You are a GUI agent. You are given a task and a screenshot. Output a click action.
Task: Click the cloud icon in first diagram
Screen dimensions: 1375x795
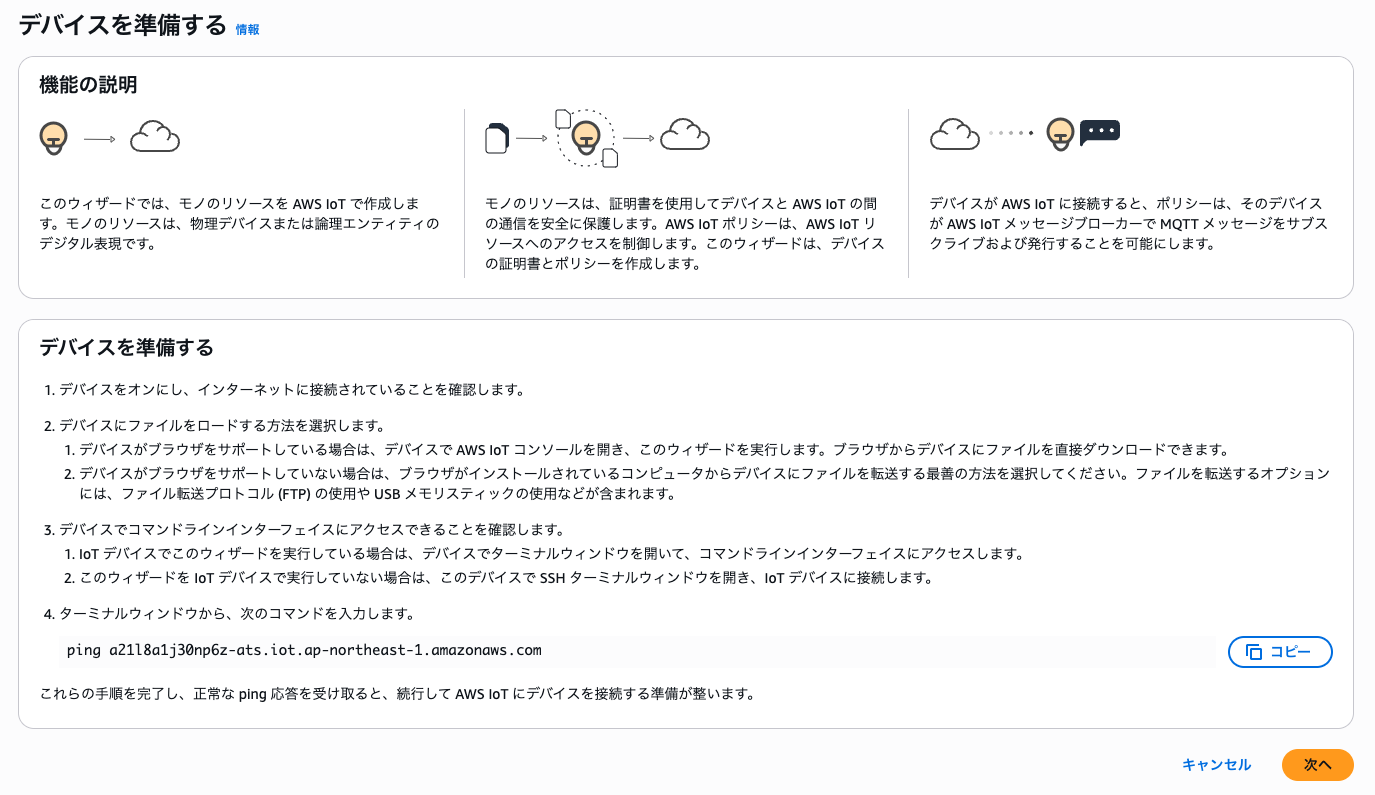tap(155, 136)
